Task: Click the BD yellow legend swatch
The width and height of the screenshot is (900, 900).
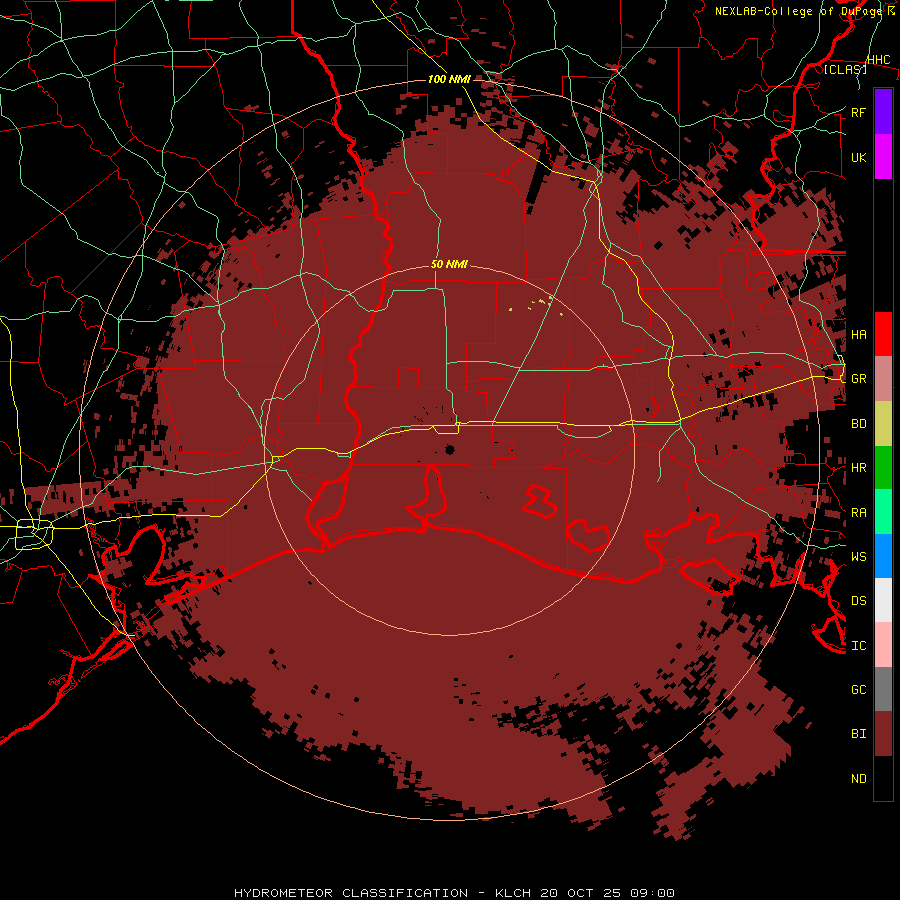Action: click(x=883, y=424)
